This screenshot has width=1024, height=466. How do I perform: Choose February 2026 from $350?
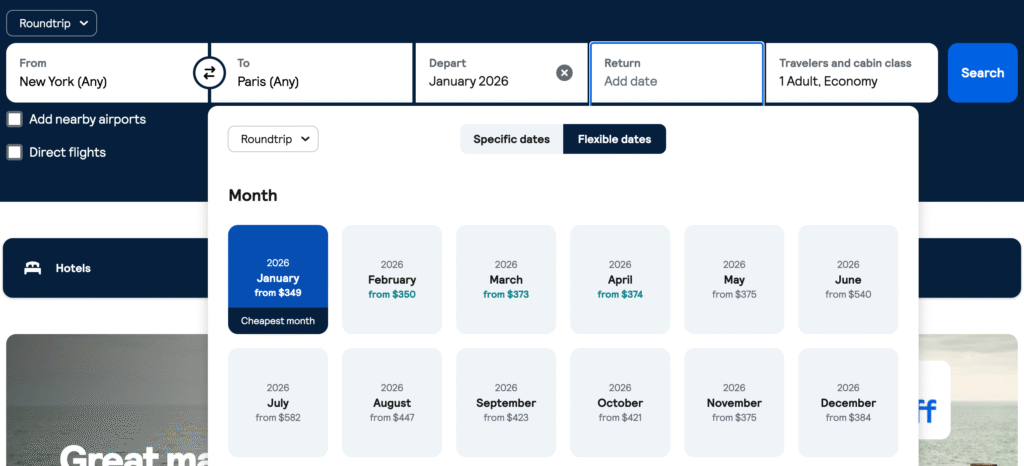coord(392,279)
